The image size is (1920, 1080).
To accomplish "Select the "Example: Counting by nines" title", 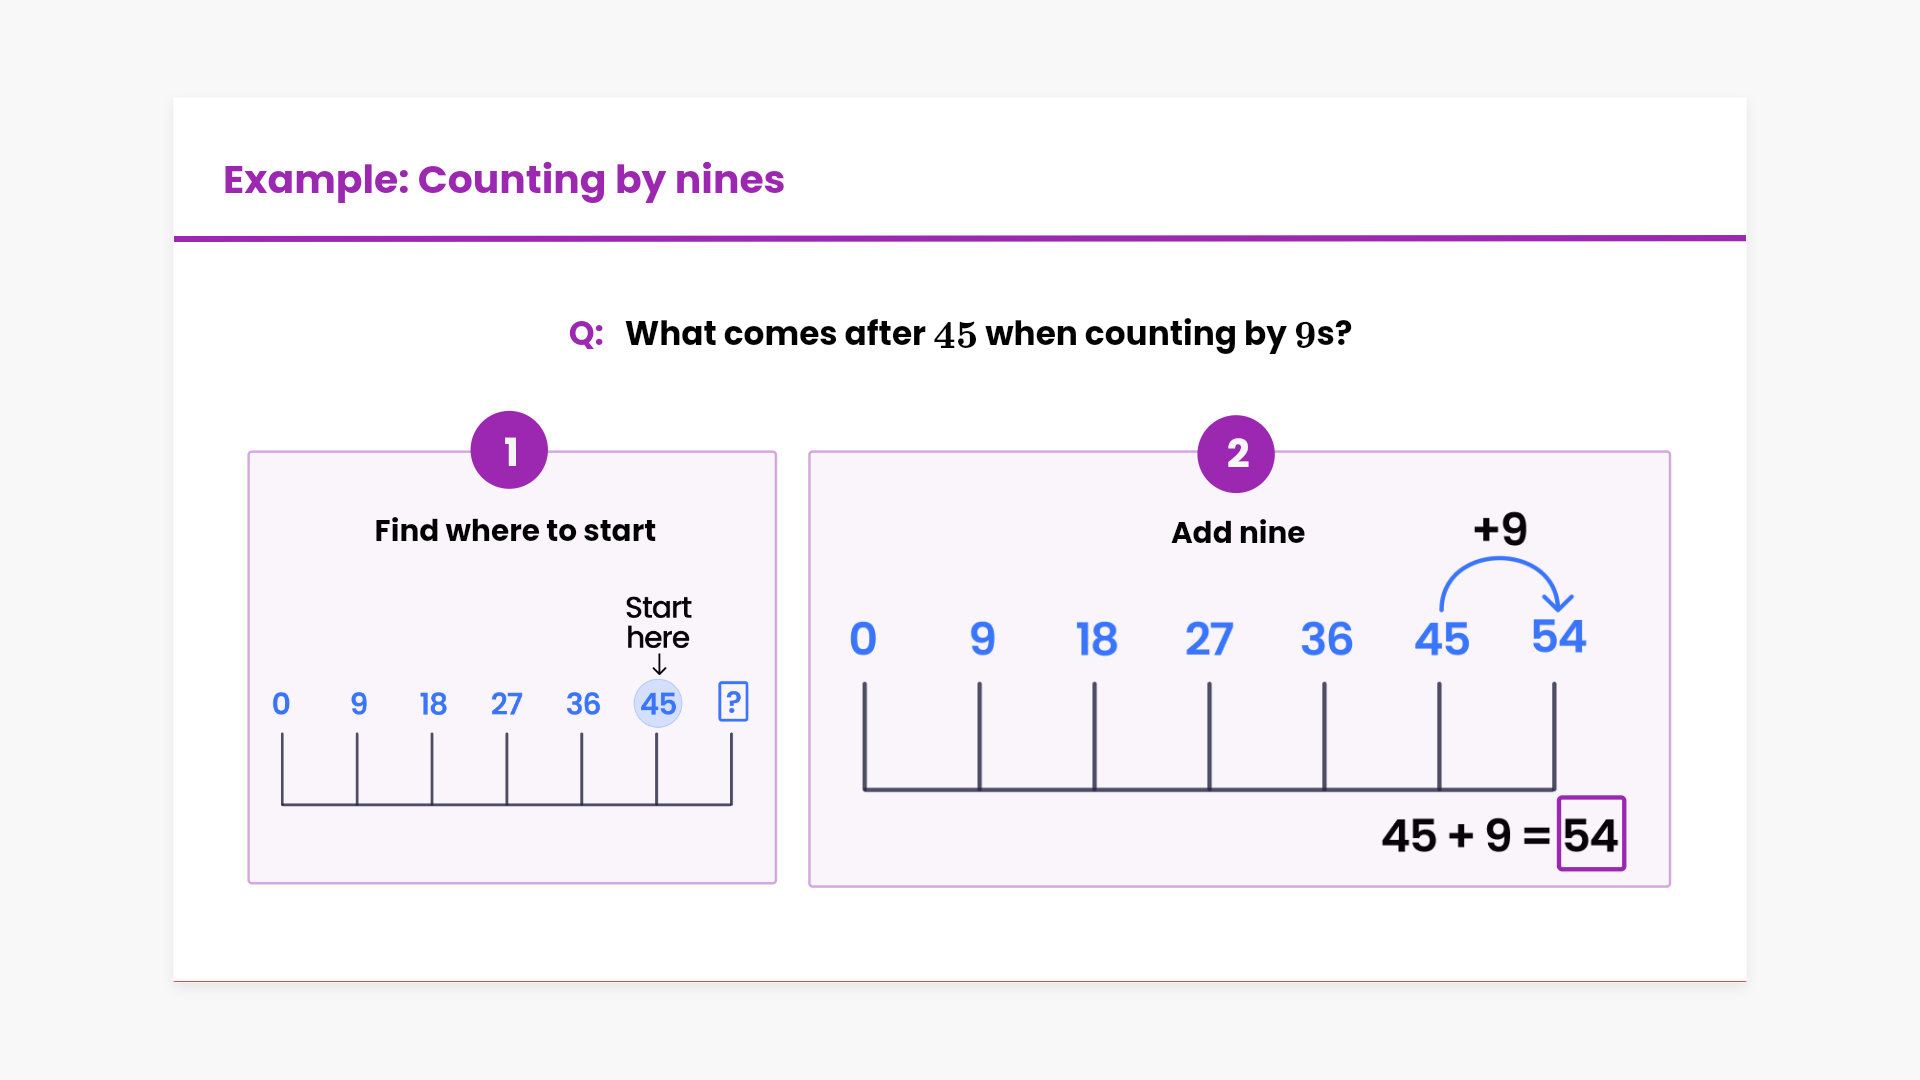I will (x=504, y=180).
